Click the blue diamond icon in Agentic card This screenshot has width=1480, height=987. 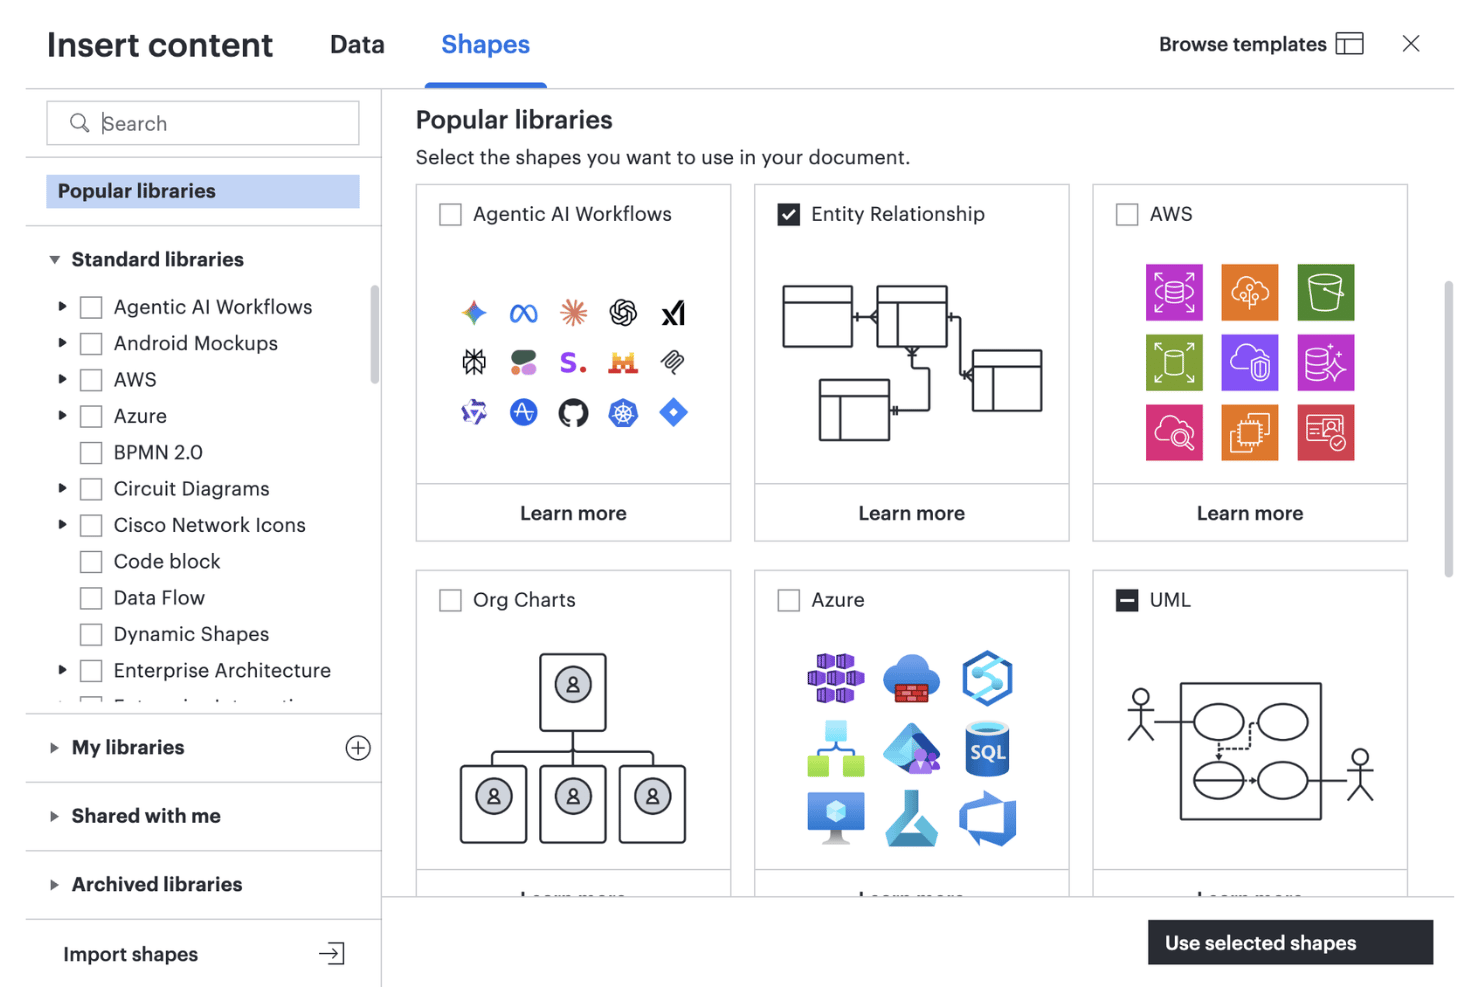click(673, 412)
